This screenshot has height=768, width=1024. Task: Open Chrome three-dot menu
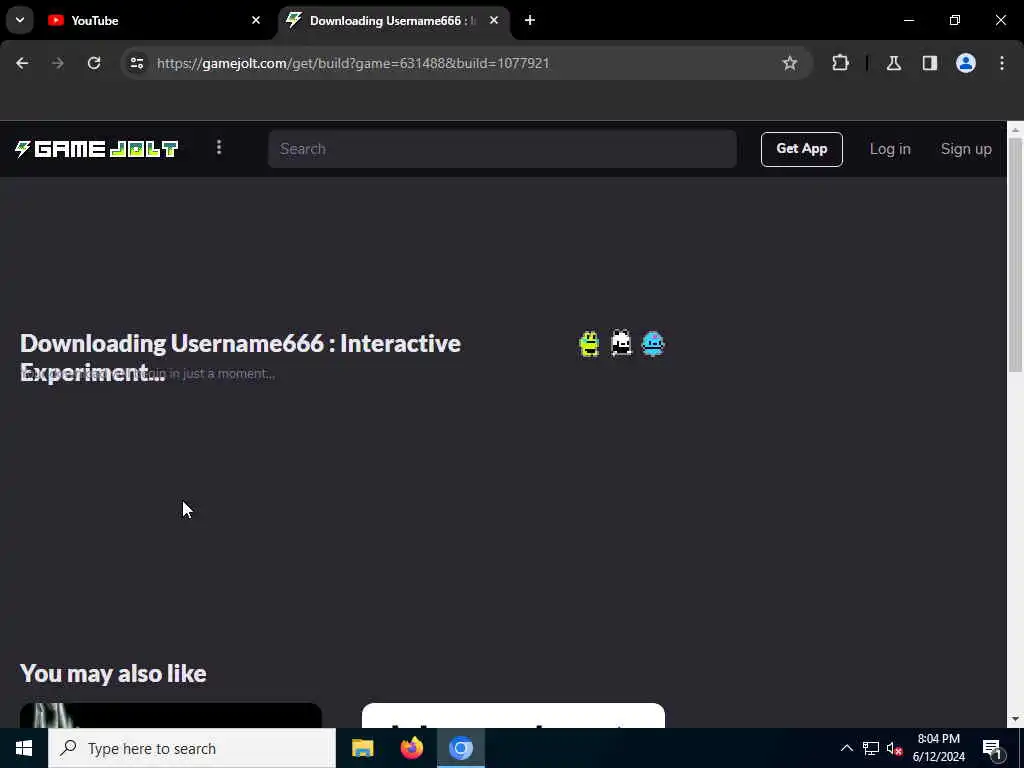1002,63
